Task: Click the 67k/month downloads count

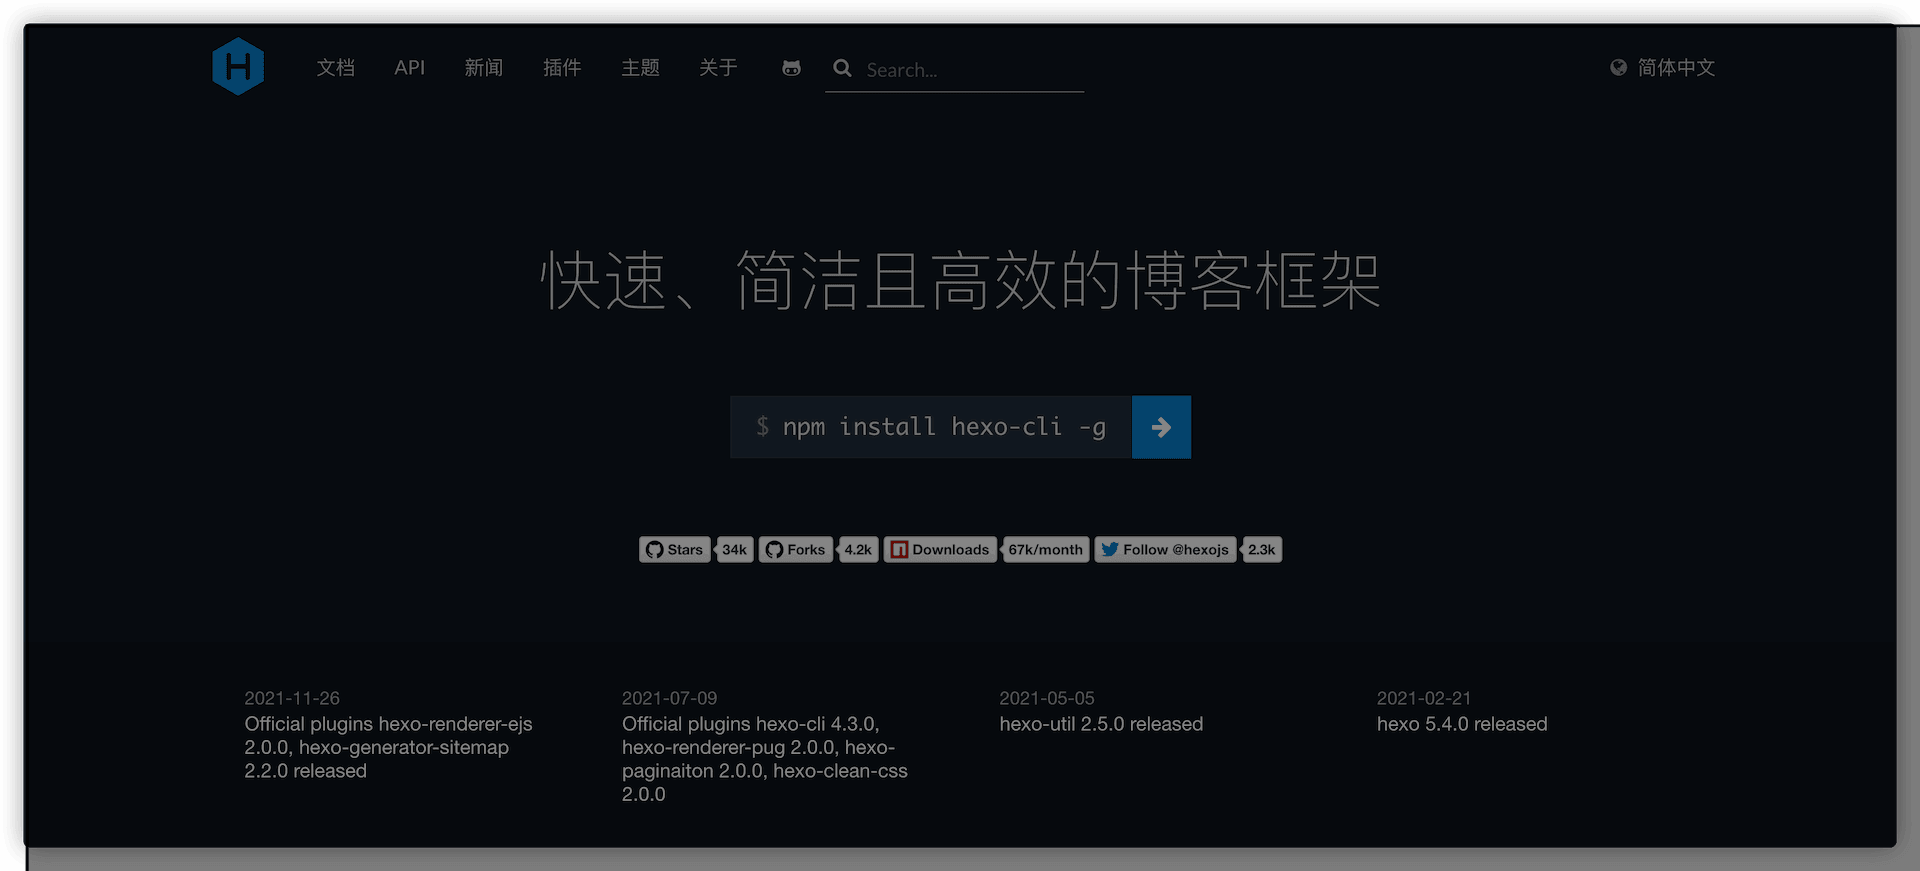Action: [1045, 550]
